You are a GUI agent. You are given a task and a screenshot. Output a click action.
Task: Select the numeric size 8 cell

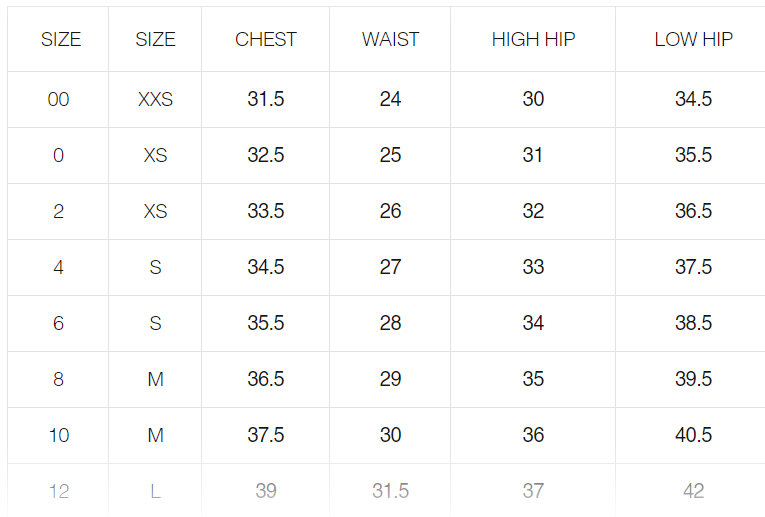(x=58, y=380)
